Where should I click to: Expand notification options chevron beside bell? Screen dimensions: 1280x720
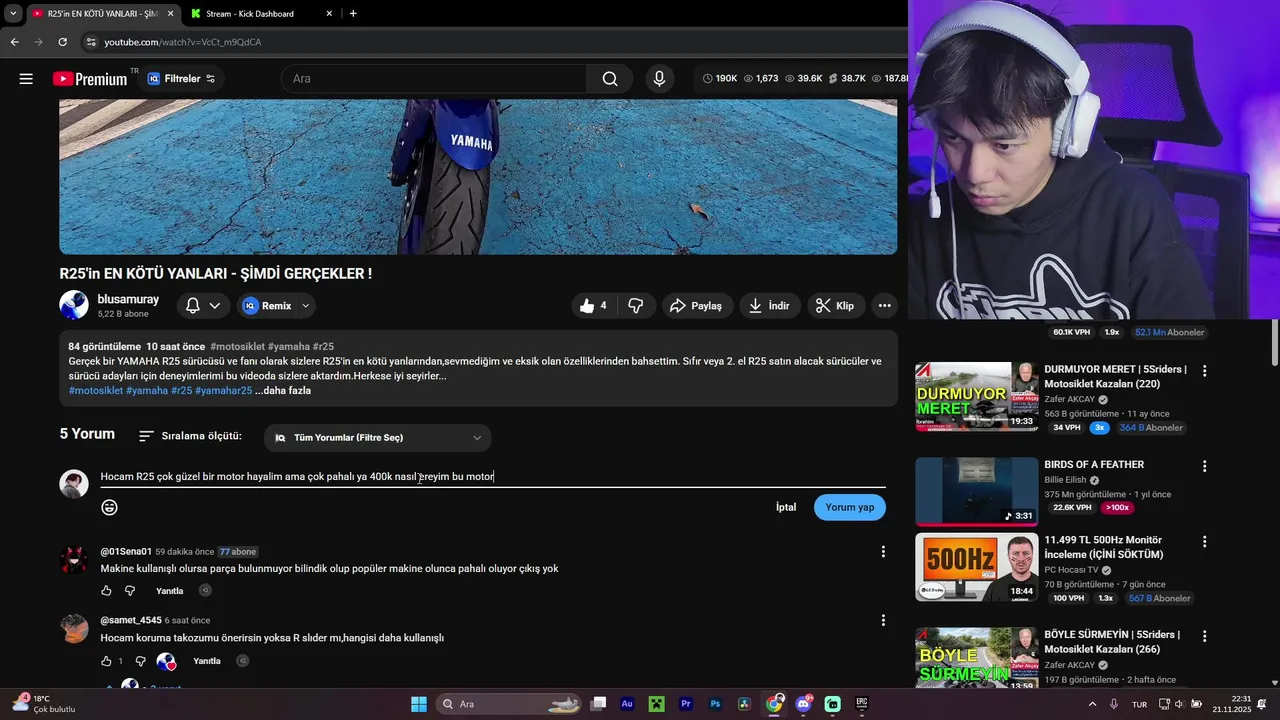click(x=214, y=306)
